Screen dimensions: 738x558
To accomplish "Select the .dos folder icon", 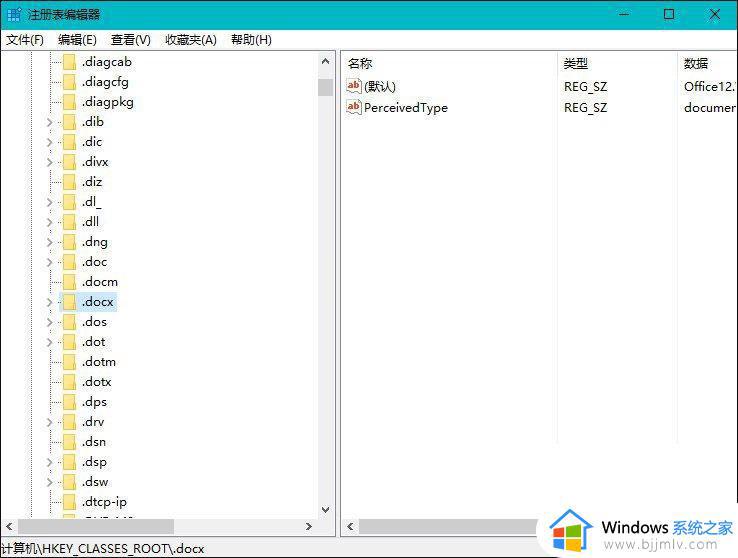I will (70, 322).
